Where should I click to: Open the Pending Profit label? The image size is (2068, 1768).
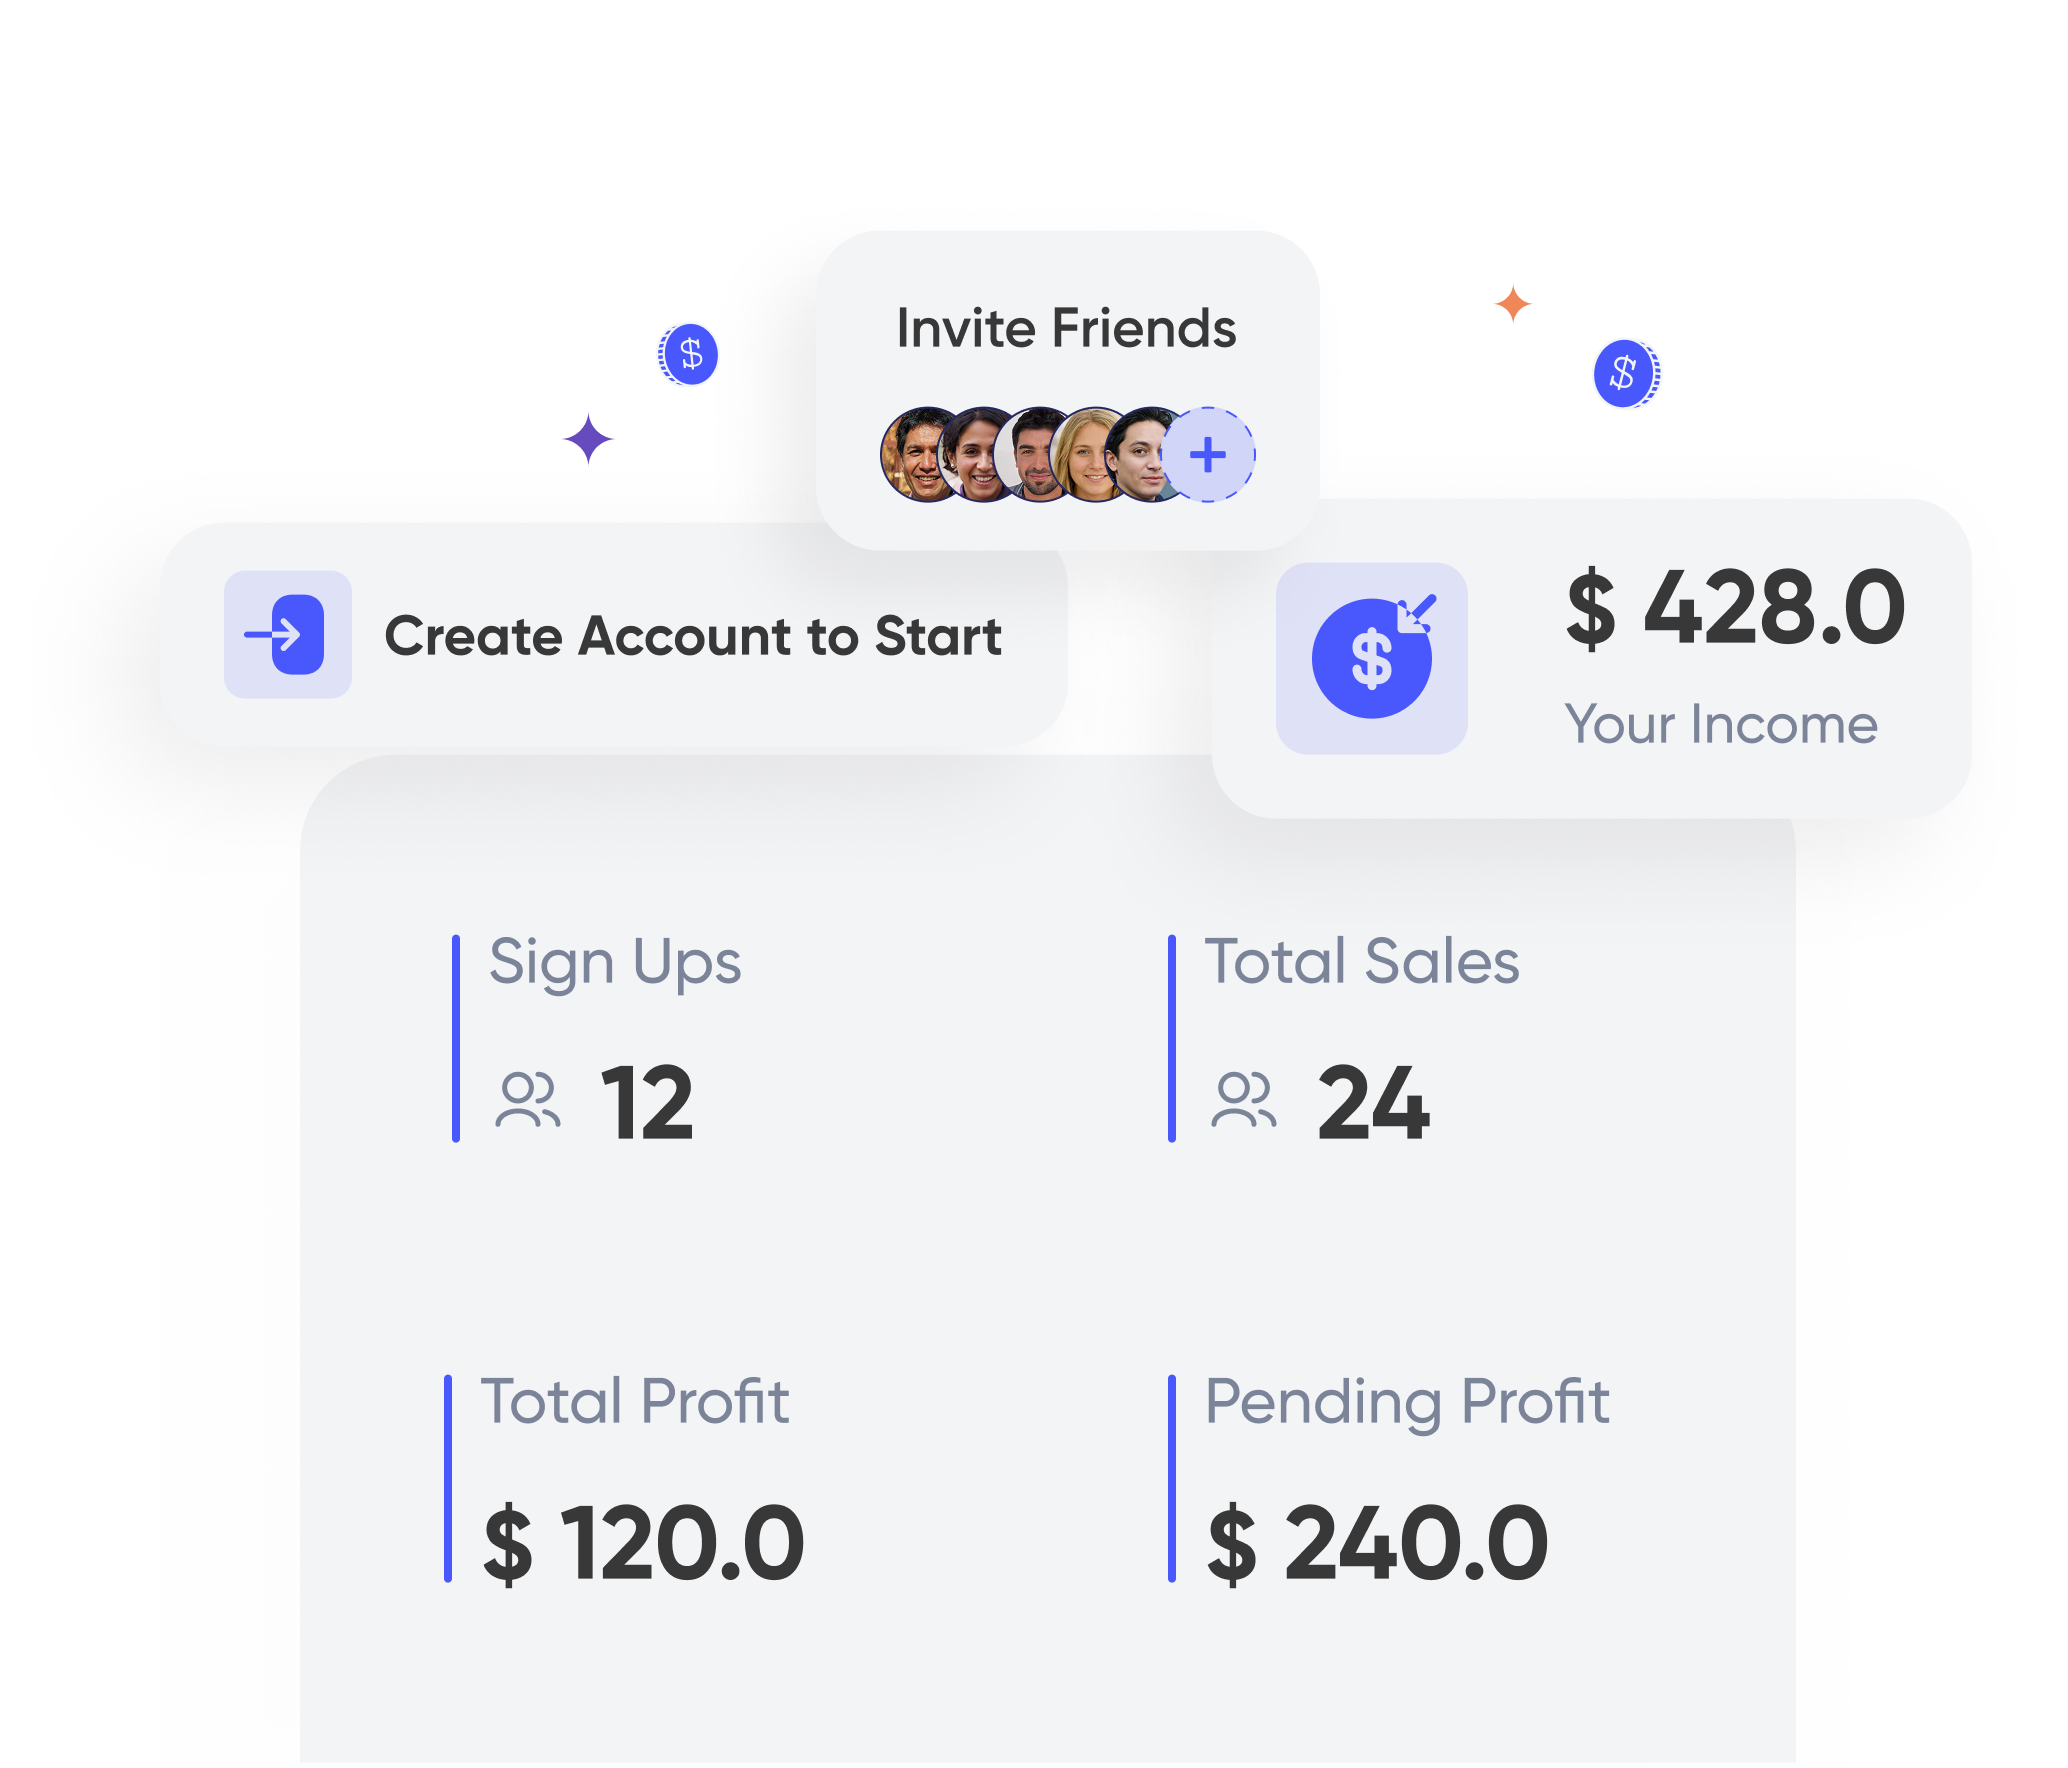(x=1407, y=1401)
